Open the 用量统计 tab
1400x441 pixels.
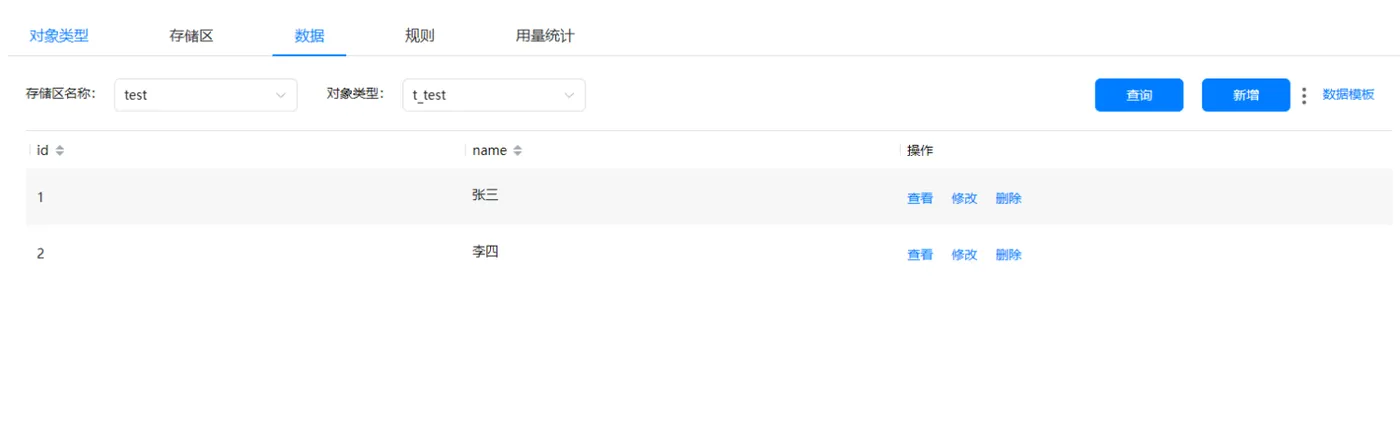[x=545, y=36]
